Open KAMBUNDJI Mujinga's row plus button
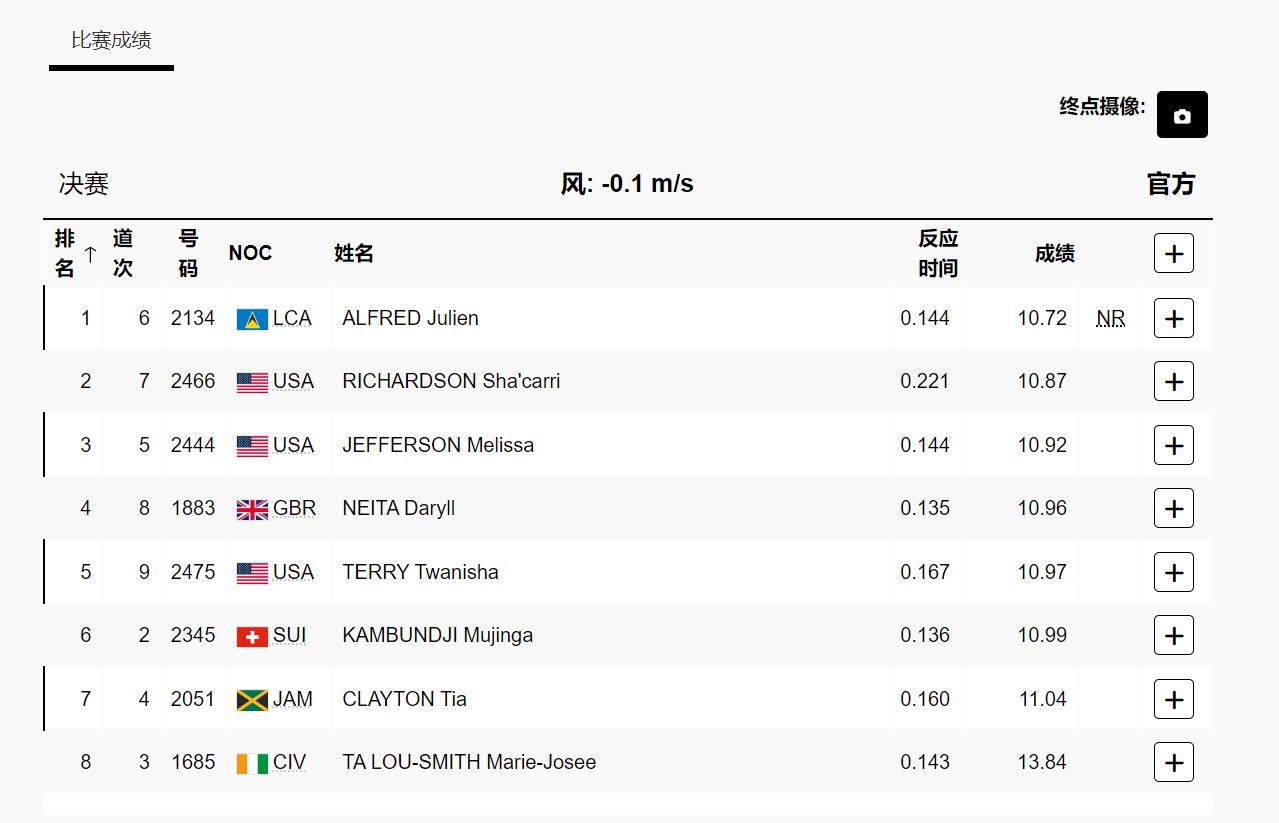1279x823 pixels. click(x=1173, y=636)
